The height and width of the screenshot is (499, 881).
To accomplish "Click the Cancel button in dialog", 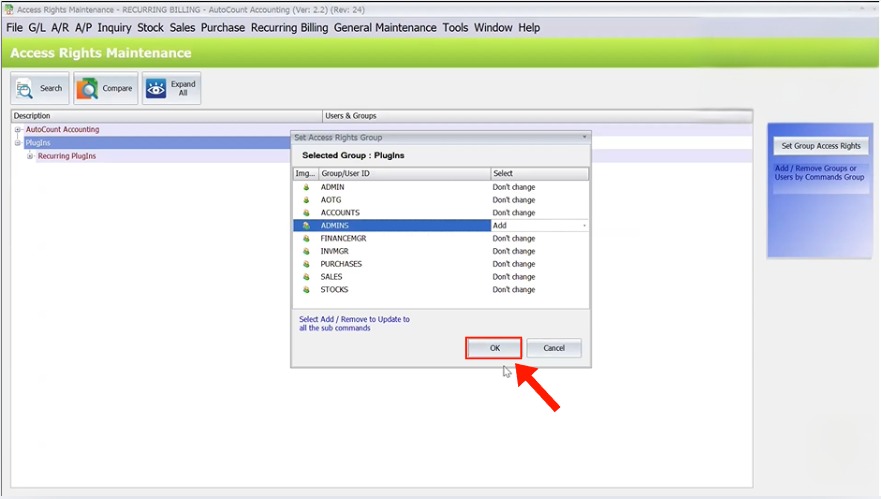I will (x=554, y=348).
